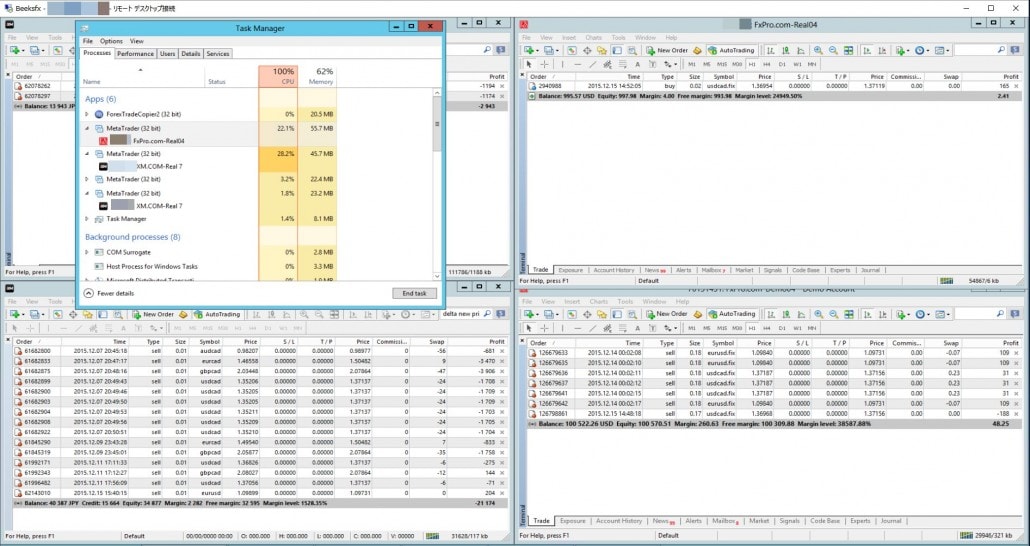Open Experts tab in bottom-right Demo terminal
The height and width of the screenshot is (546, 1030).
click(x=860, y=520)
